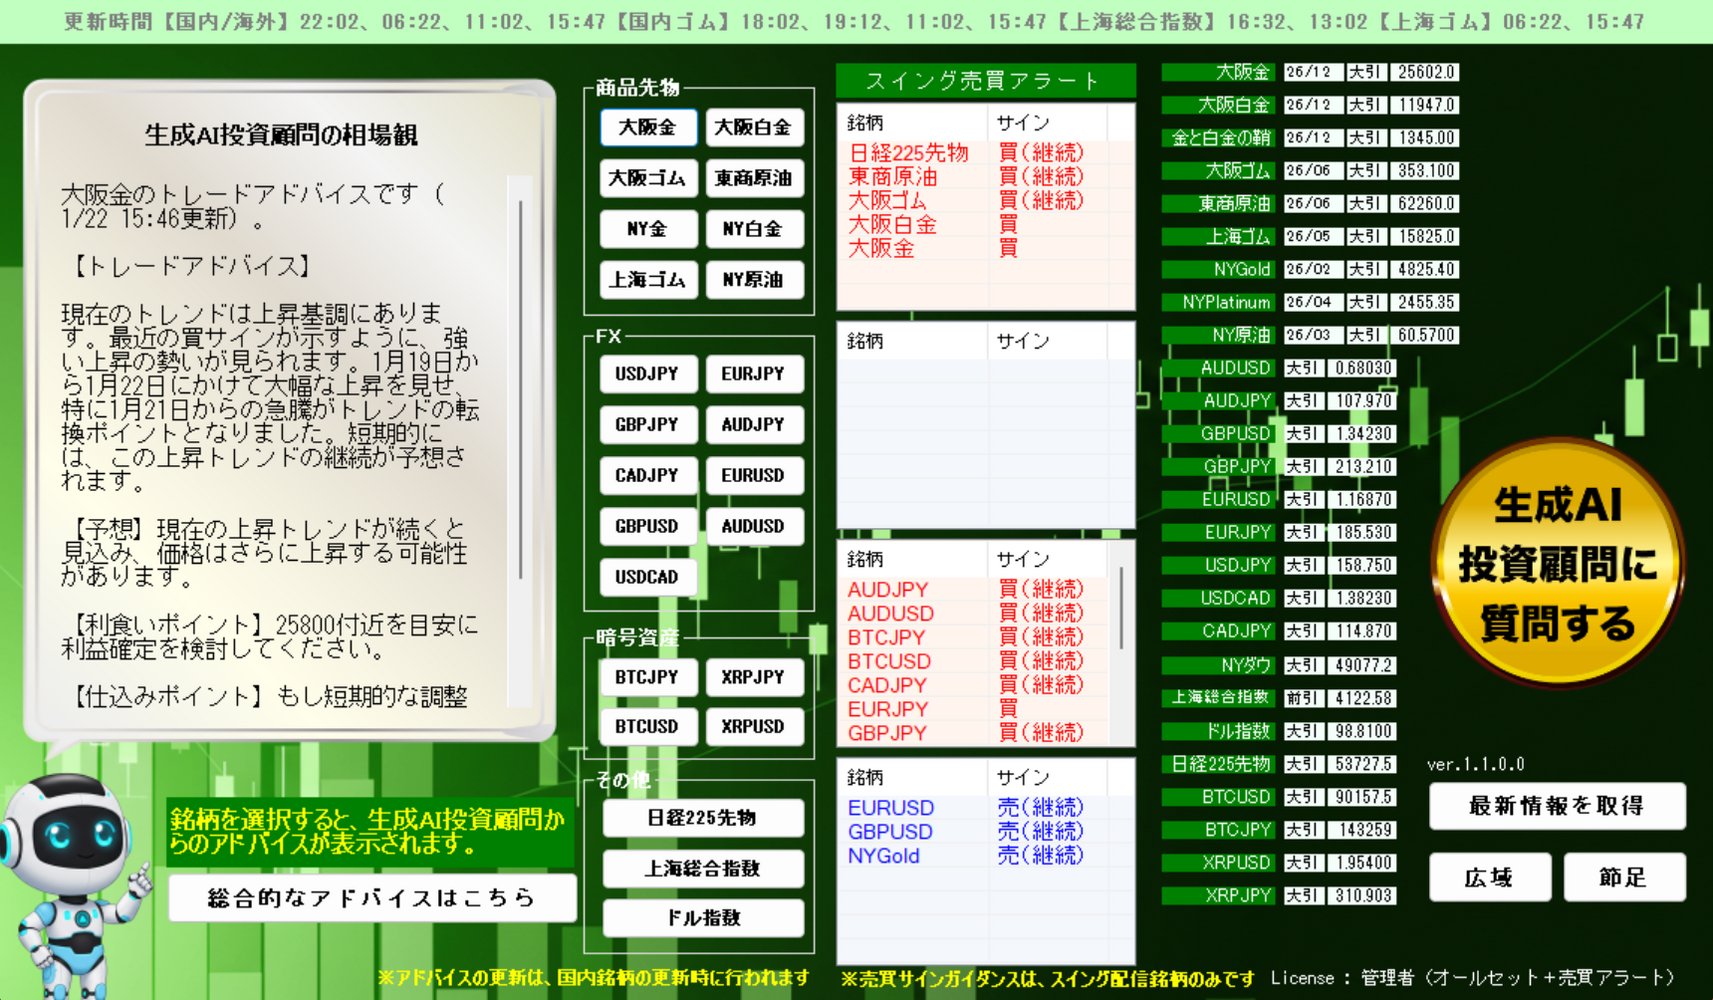The height and width of the screenshot is (1000, 1713).
Task: Click the 広域 button
Action: coord(1490,878)
